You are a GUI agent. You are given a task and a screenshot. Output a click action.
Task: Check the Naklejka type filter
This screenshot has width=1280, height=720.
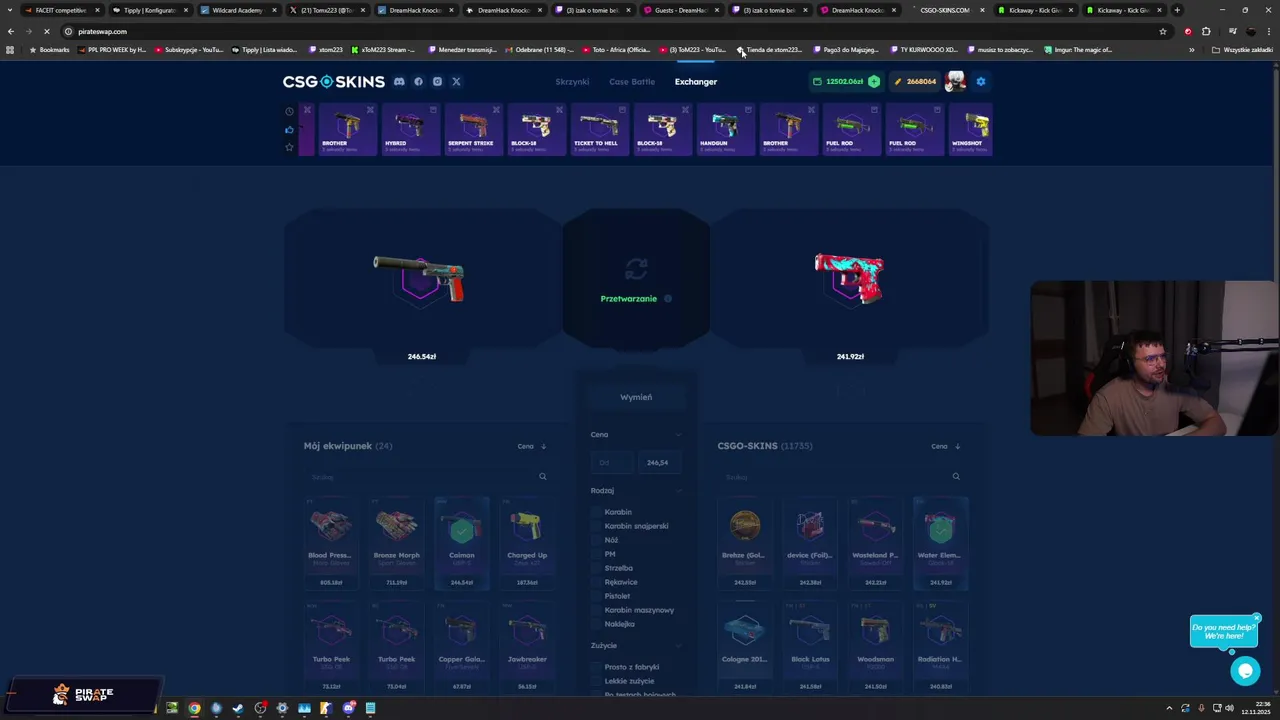[597, 624]
